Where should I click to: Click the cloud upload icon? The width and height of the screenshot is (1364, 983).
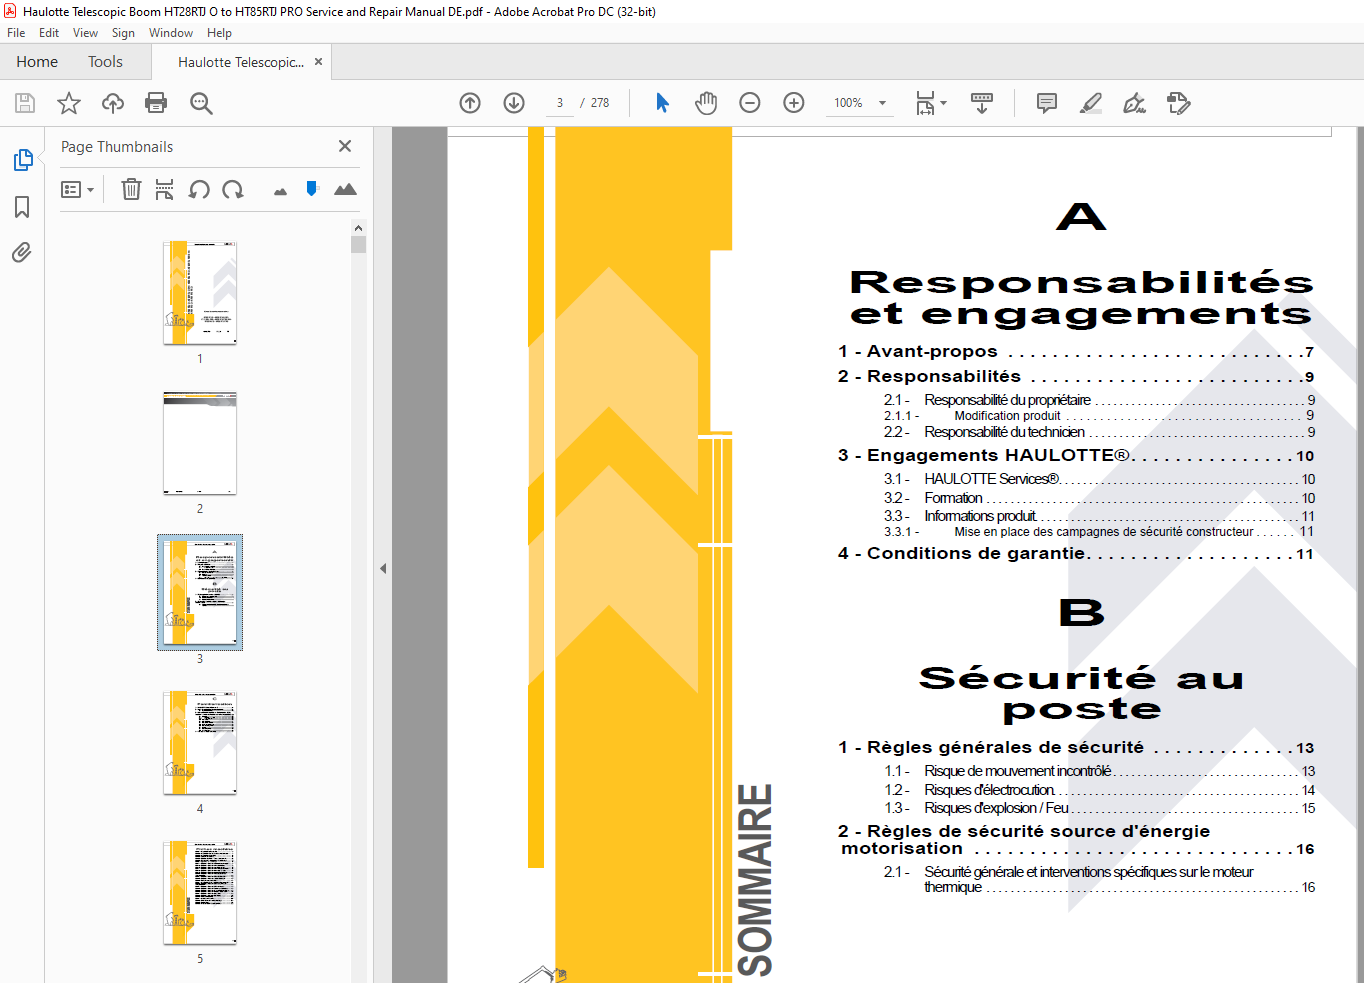113,103
